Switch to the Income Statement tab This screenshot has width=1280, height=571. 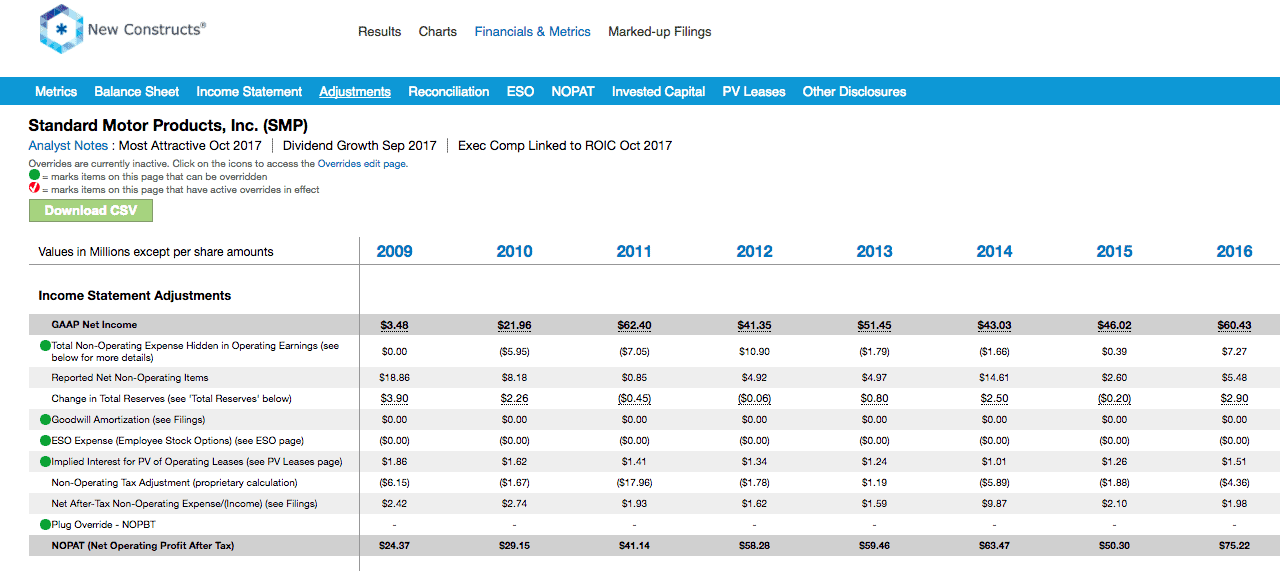pyautogui.click(x=249, y=91)
